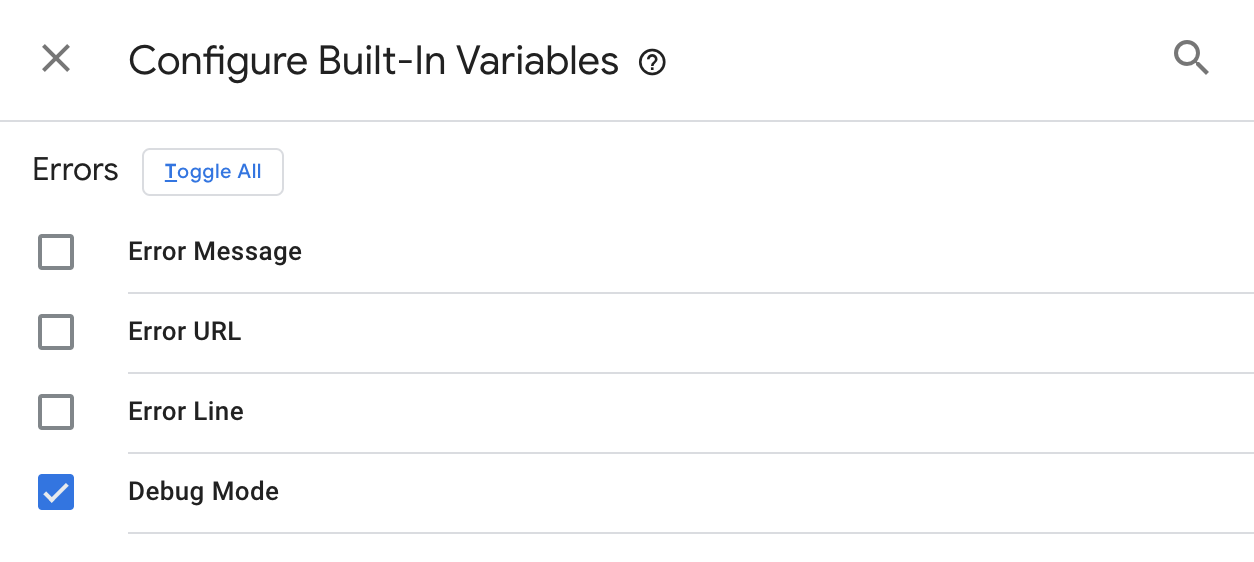Click the divider line below Error URL

pyautogui.click(x=690, y=373)
